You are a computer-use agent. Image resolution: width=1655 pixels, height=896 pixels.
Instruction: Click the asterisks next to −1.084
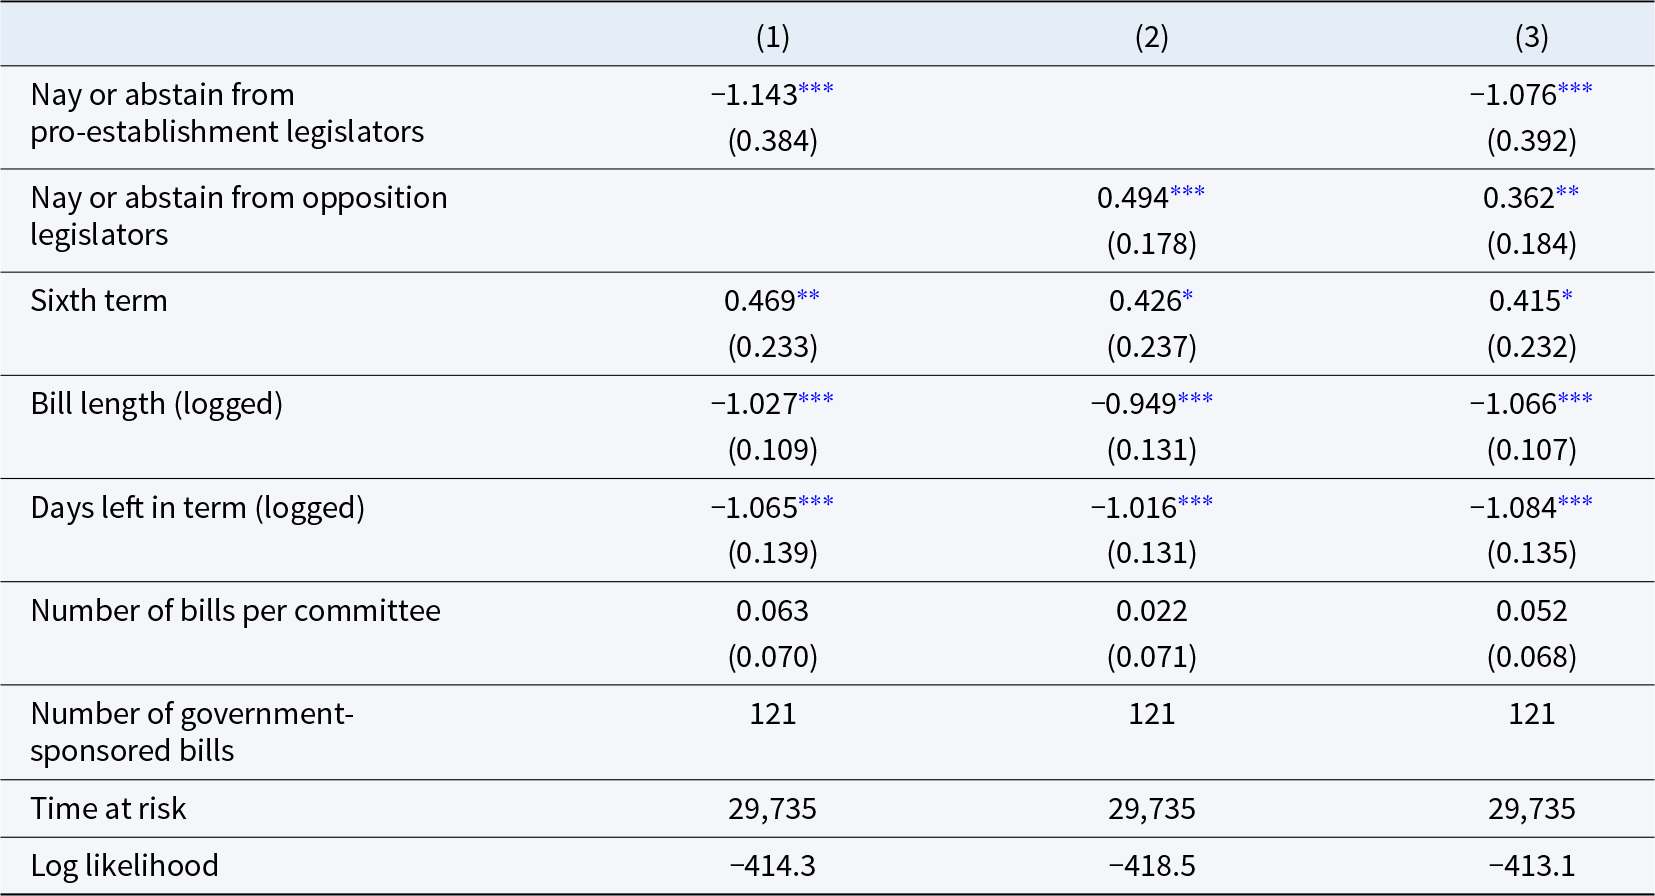pyautogui.click(x=1575, y=502)
